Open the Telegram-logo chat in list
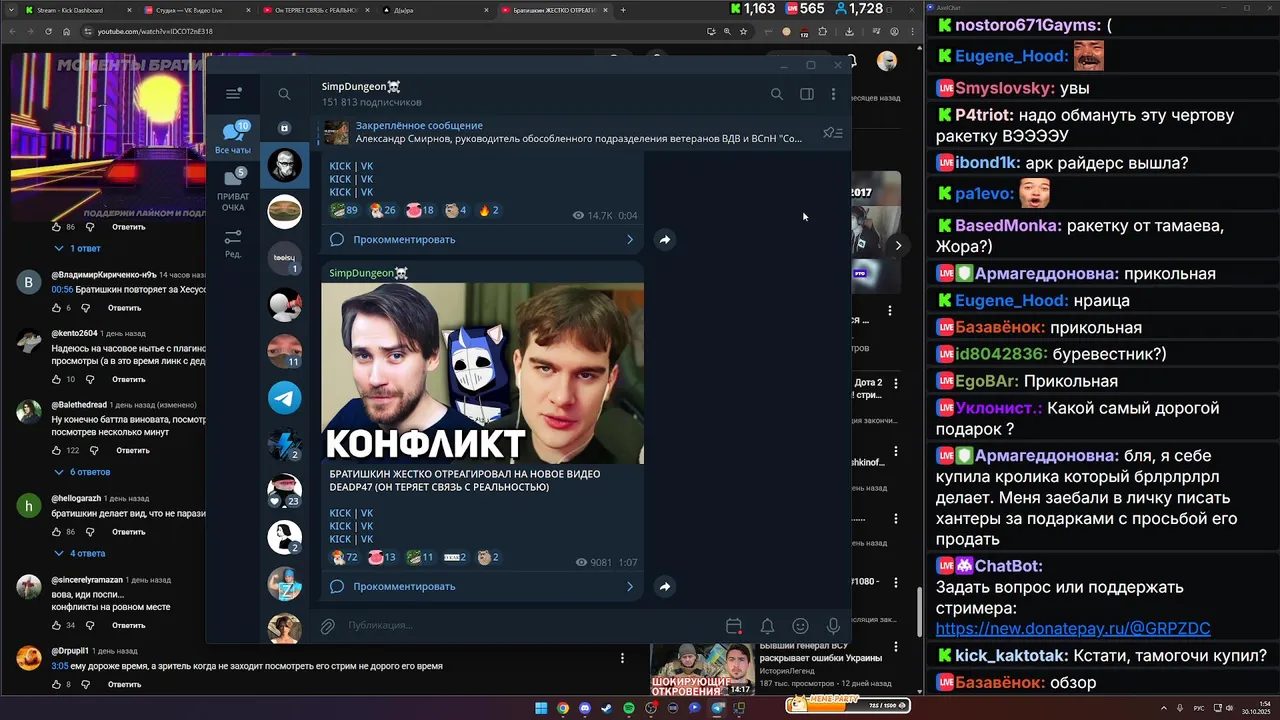Screen dimensions: 1280x720 (285, 398)
